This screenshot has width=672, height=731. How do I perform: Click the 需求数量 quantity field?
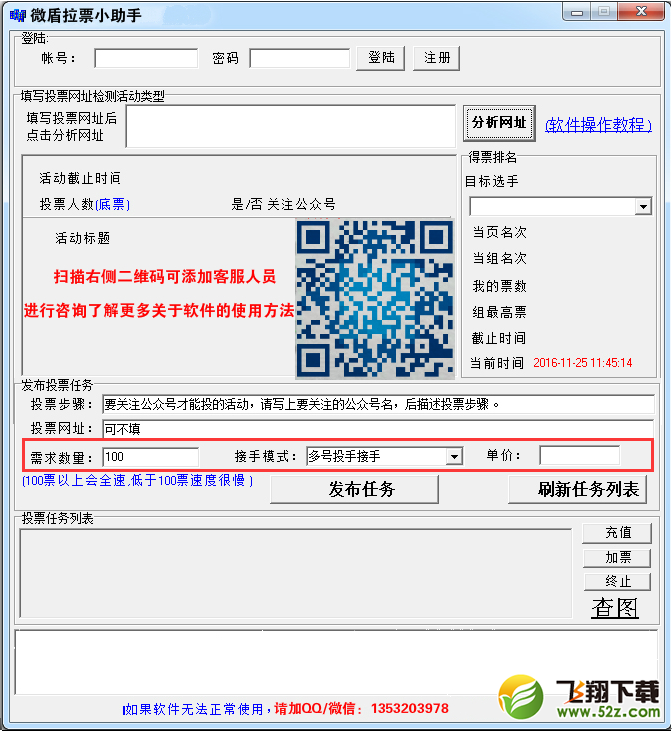(151, 456)
